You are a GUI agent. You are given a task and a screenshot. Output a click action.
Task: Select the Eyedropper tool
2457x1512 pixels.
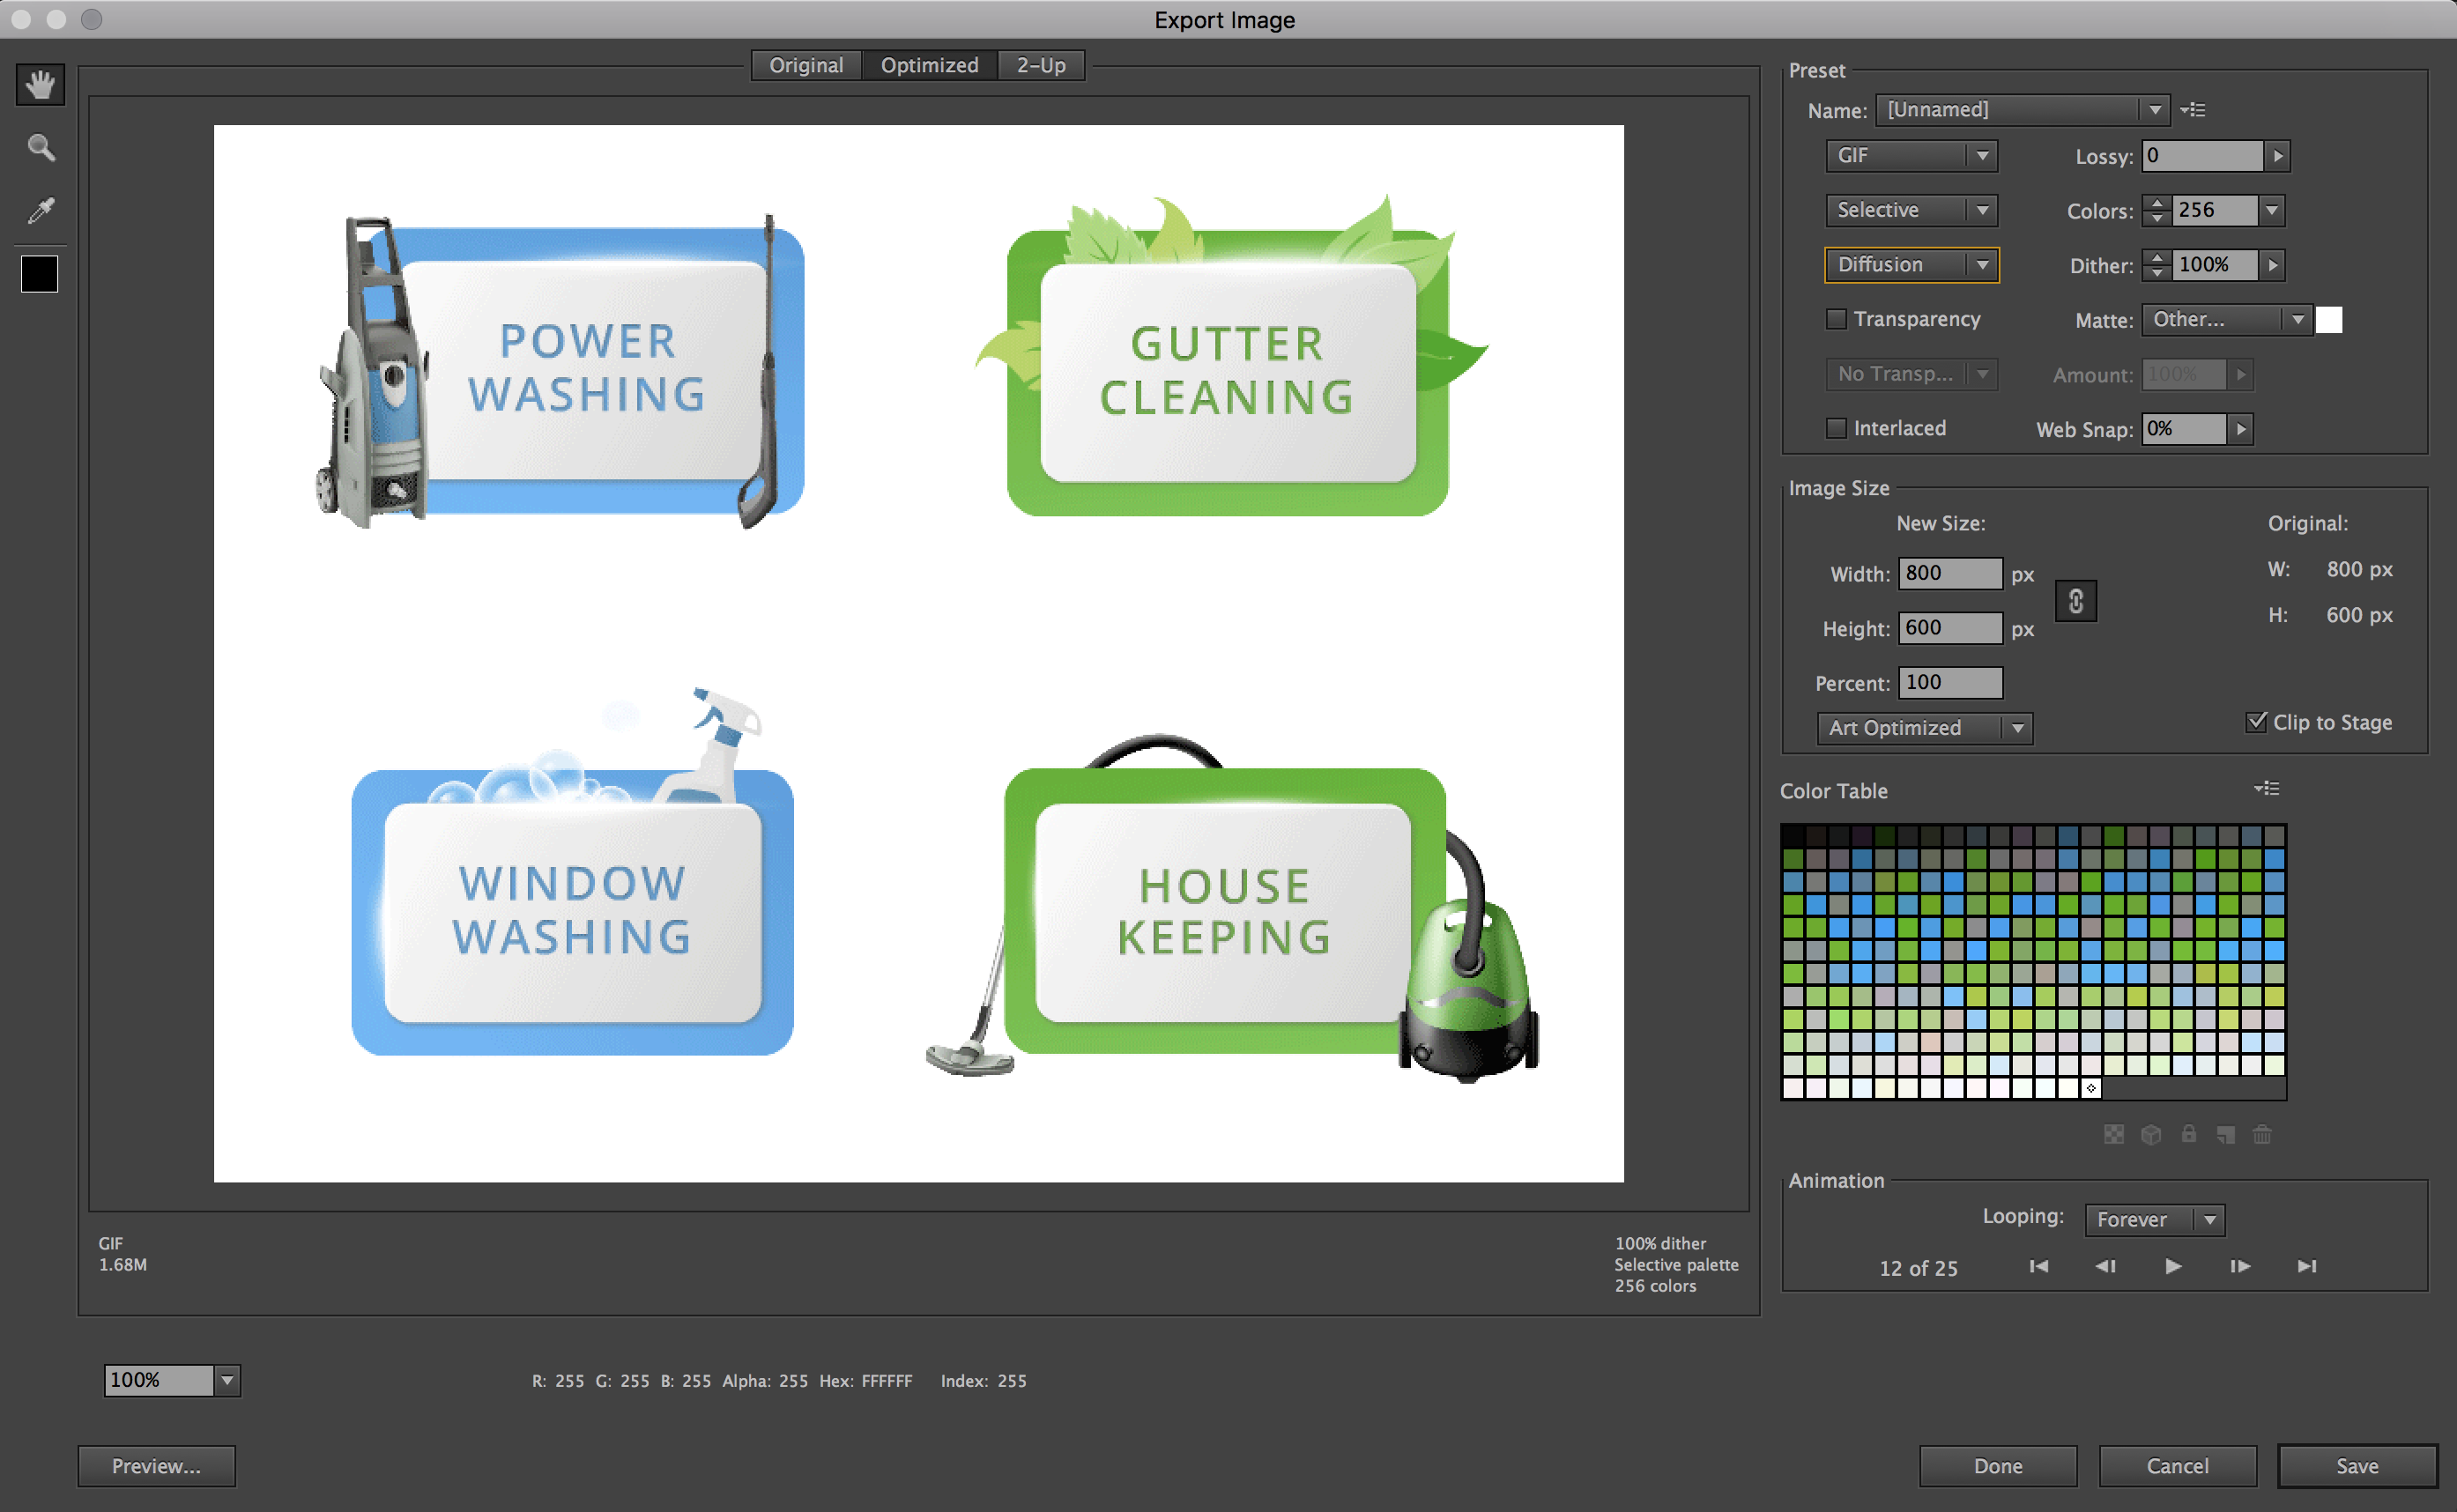pos(42,211)
